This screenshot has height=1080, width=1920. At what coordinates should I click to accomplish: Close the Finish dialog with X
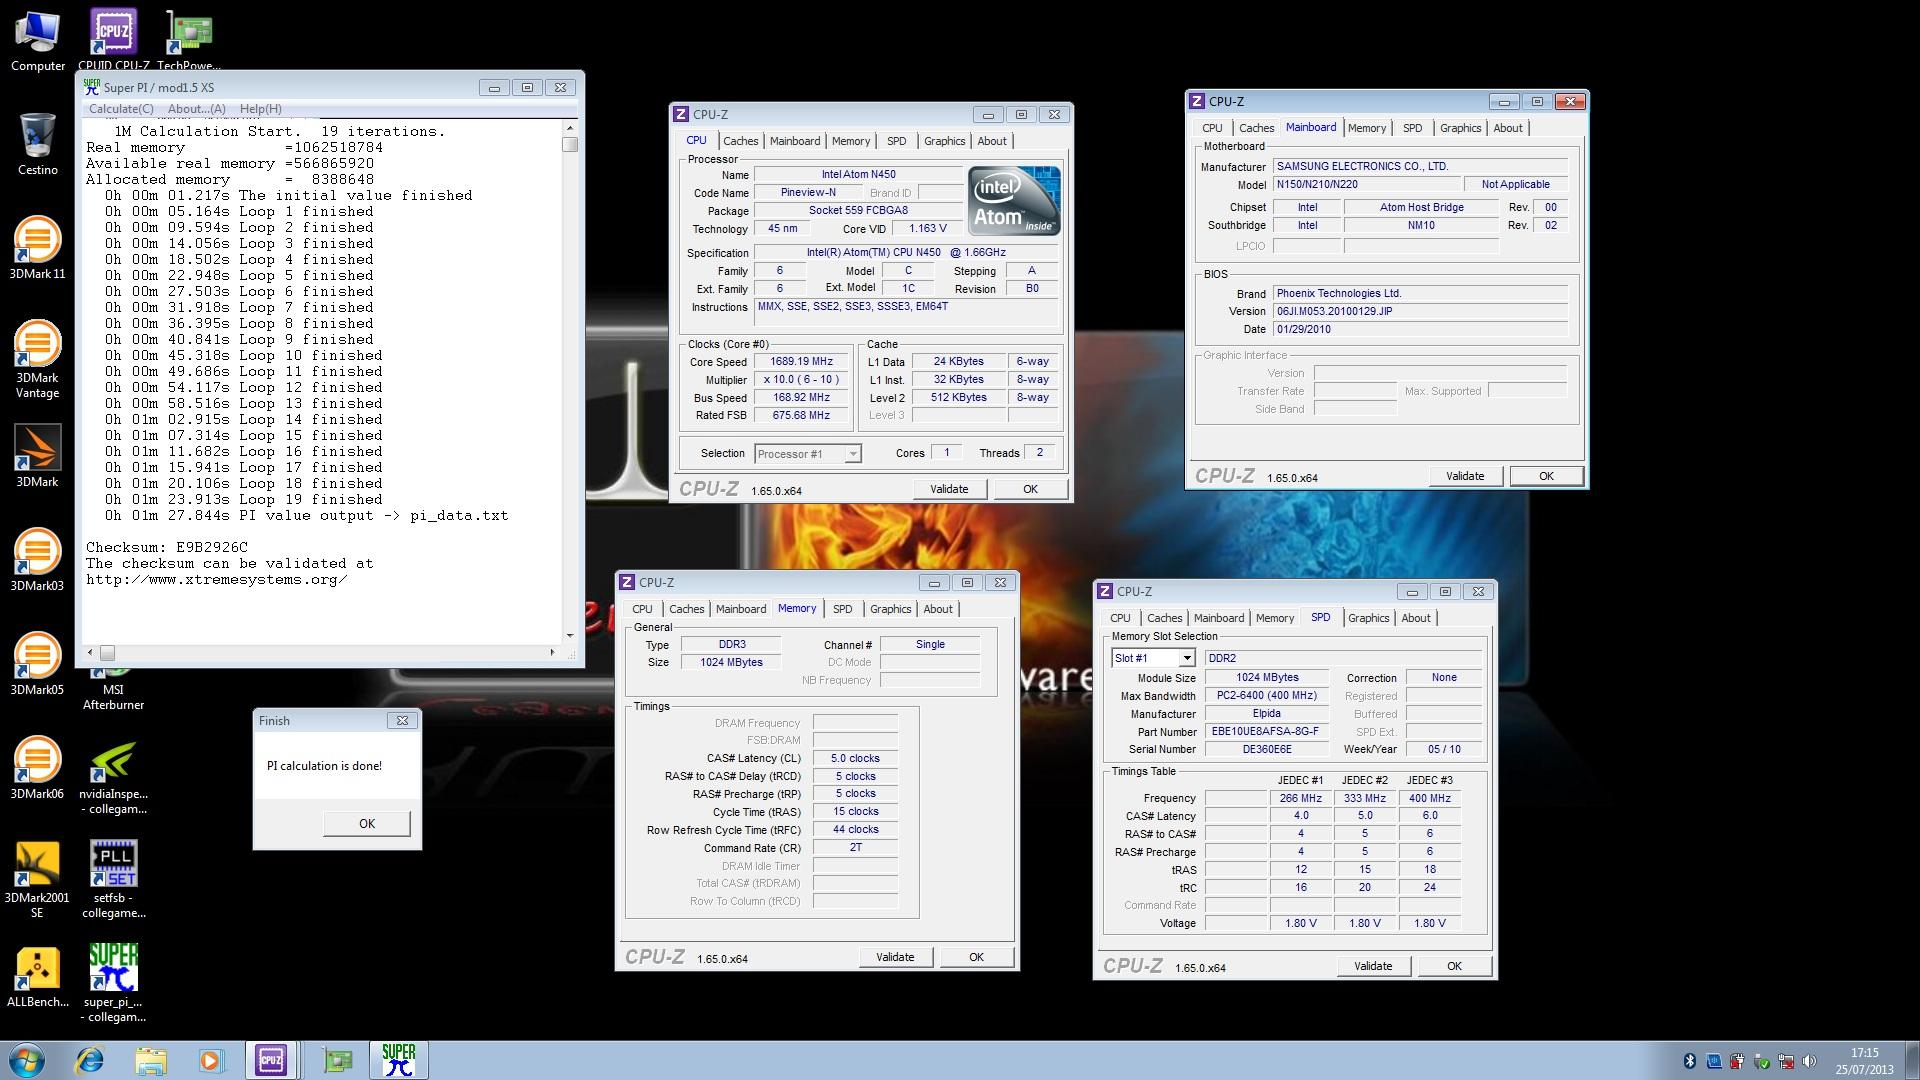coord(402,720)
